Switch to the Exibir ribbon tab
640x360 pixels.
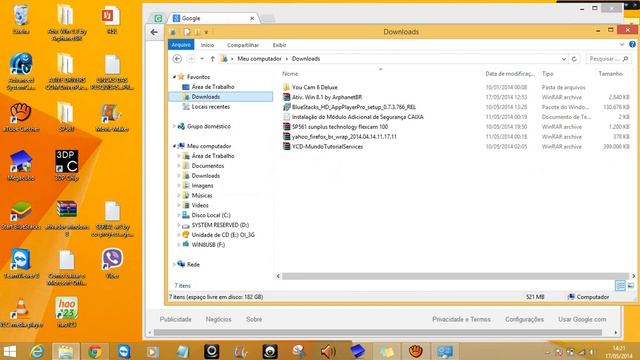click(x=280, y=45)
